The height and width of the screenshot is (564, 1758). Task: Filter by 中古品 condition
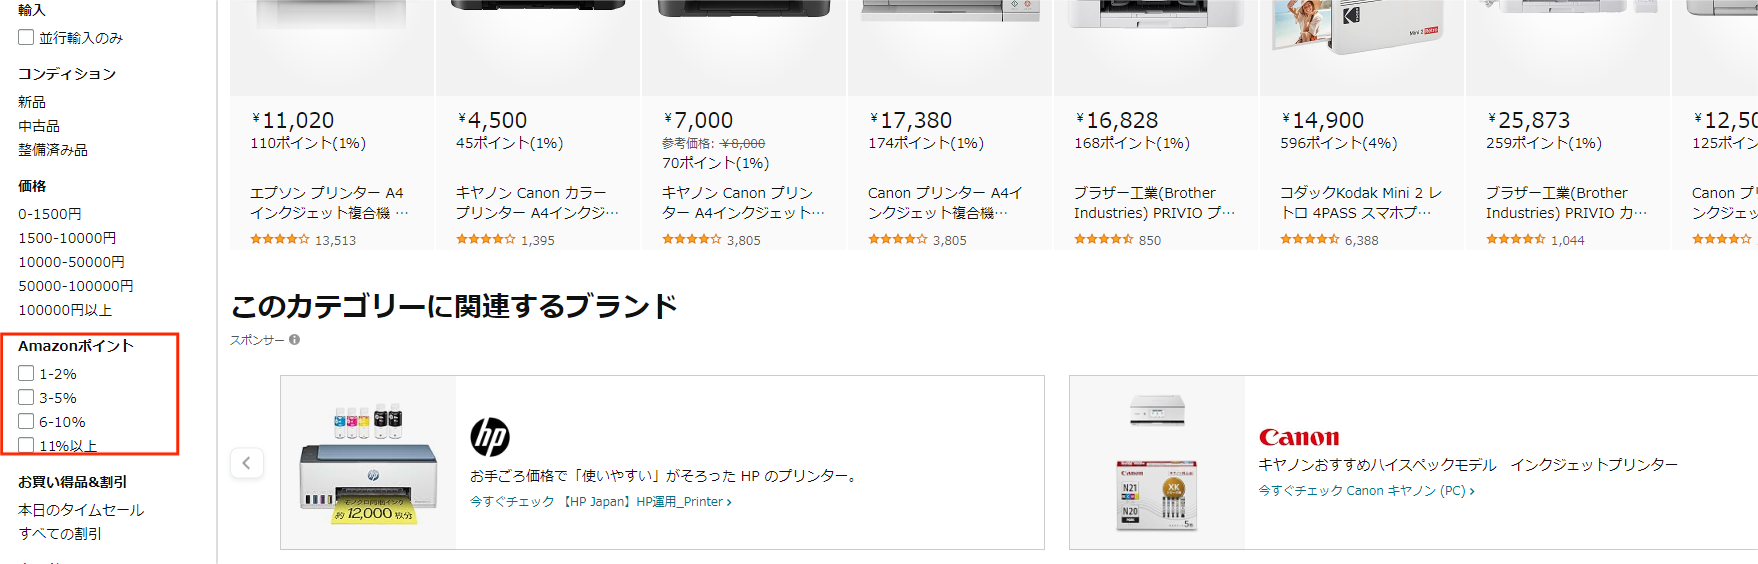(x=39, y=126)
